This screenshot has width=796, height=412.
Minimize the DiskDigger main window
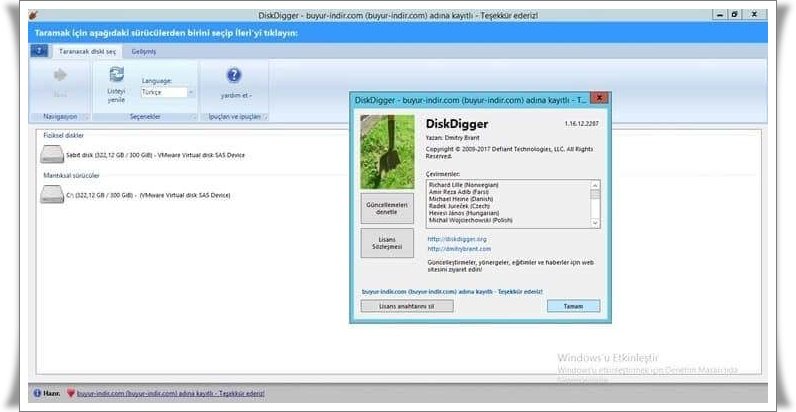[x=719, y=15]
